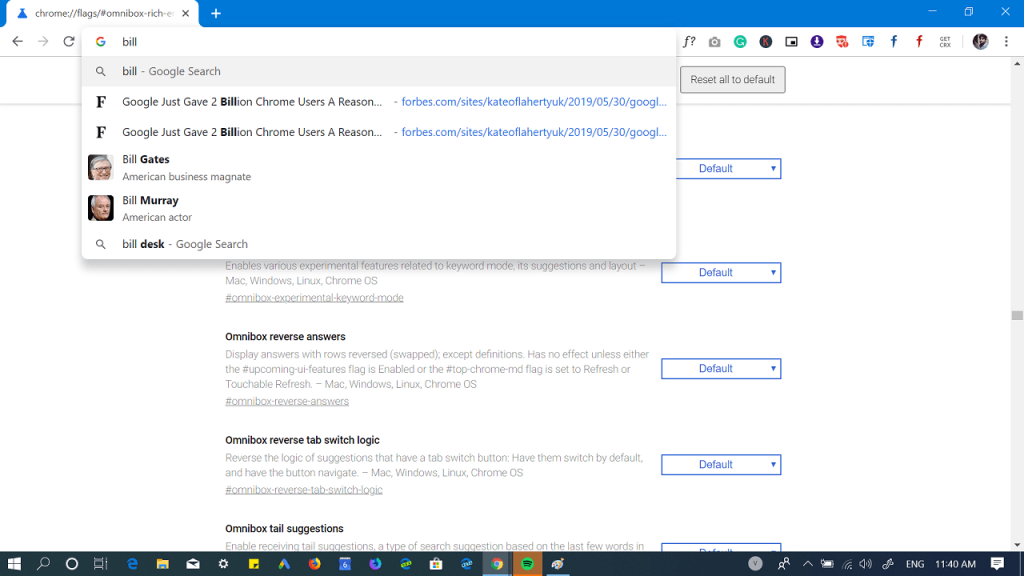Open Default dropdown for Omnibox reverse answers
1024x576 pixels.
[x=721, y=368]
